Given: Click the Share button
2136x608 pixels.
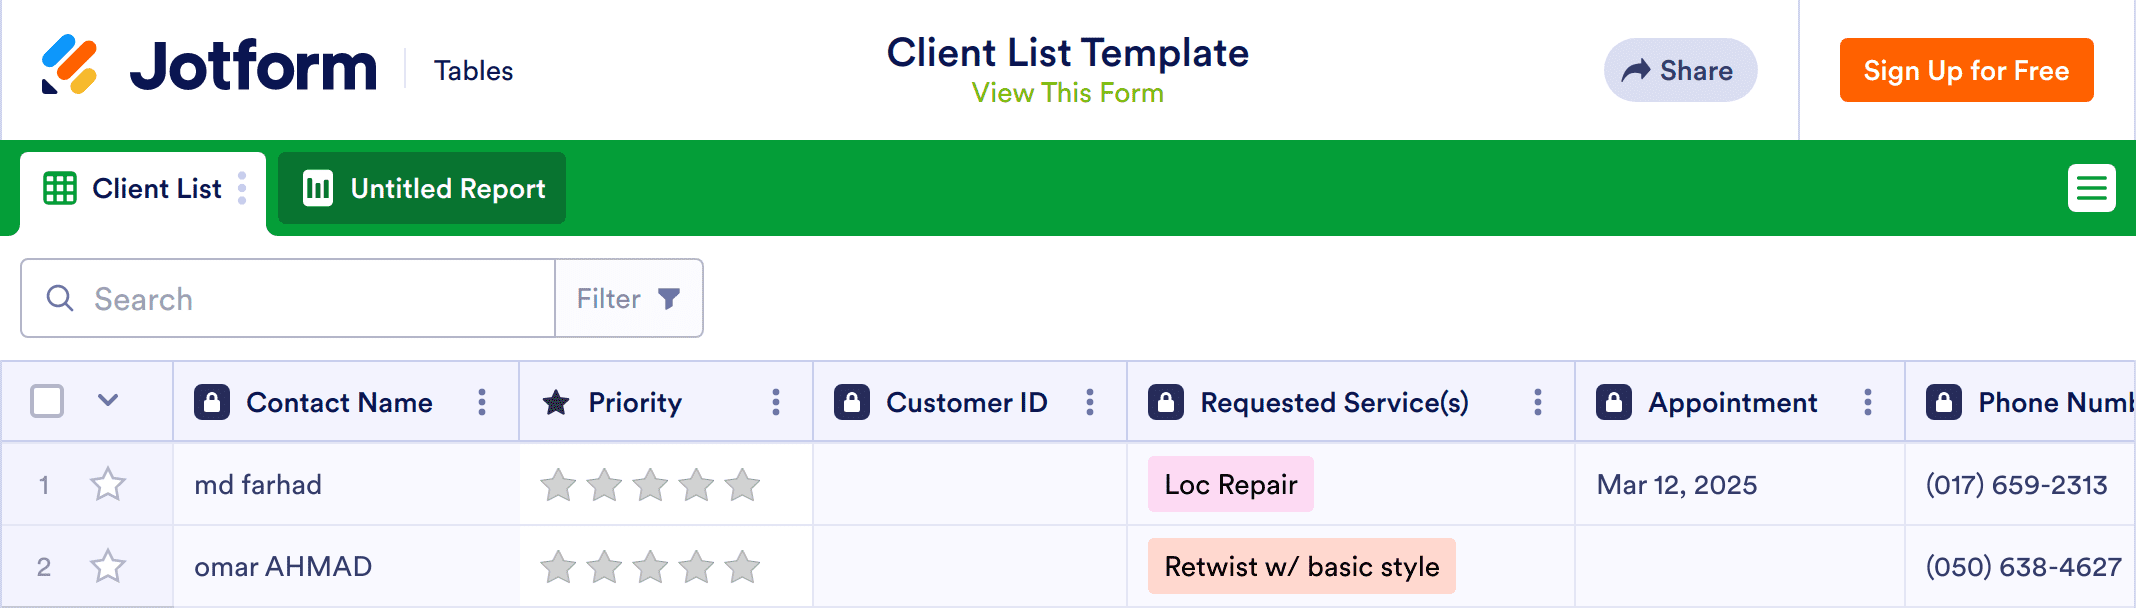Looking at the screenshot, I should (x=1680, y=70).
